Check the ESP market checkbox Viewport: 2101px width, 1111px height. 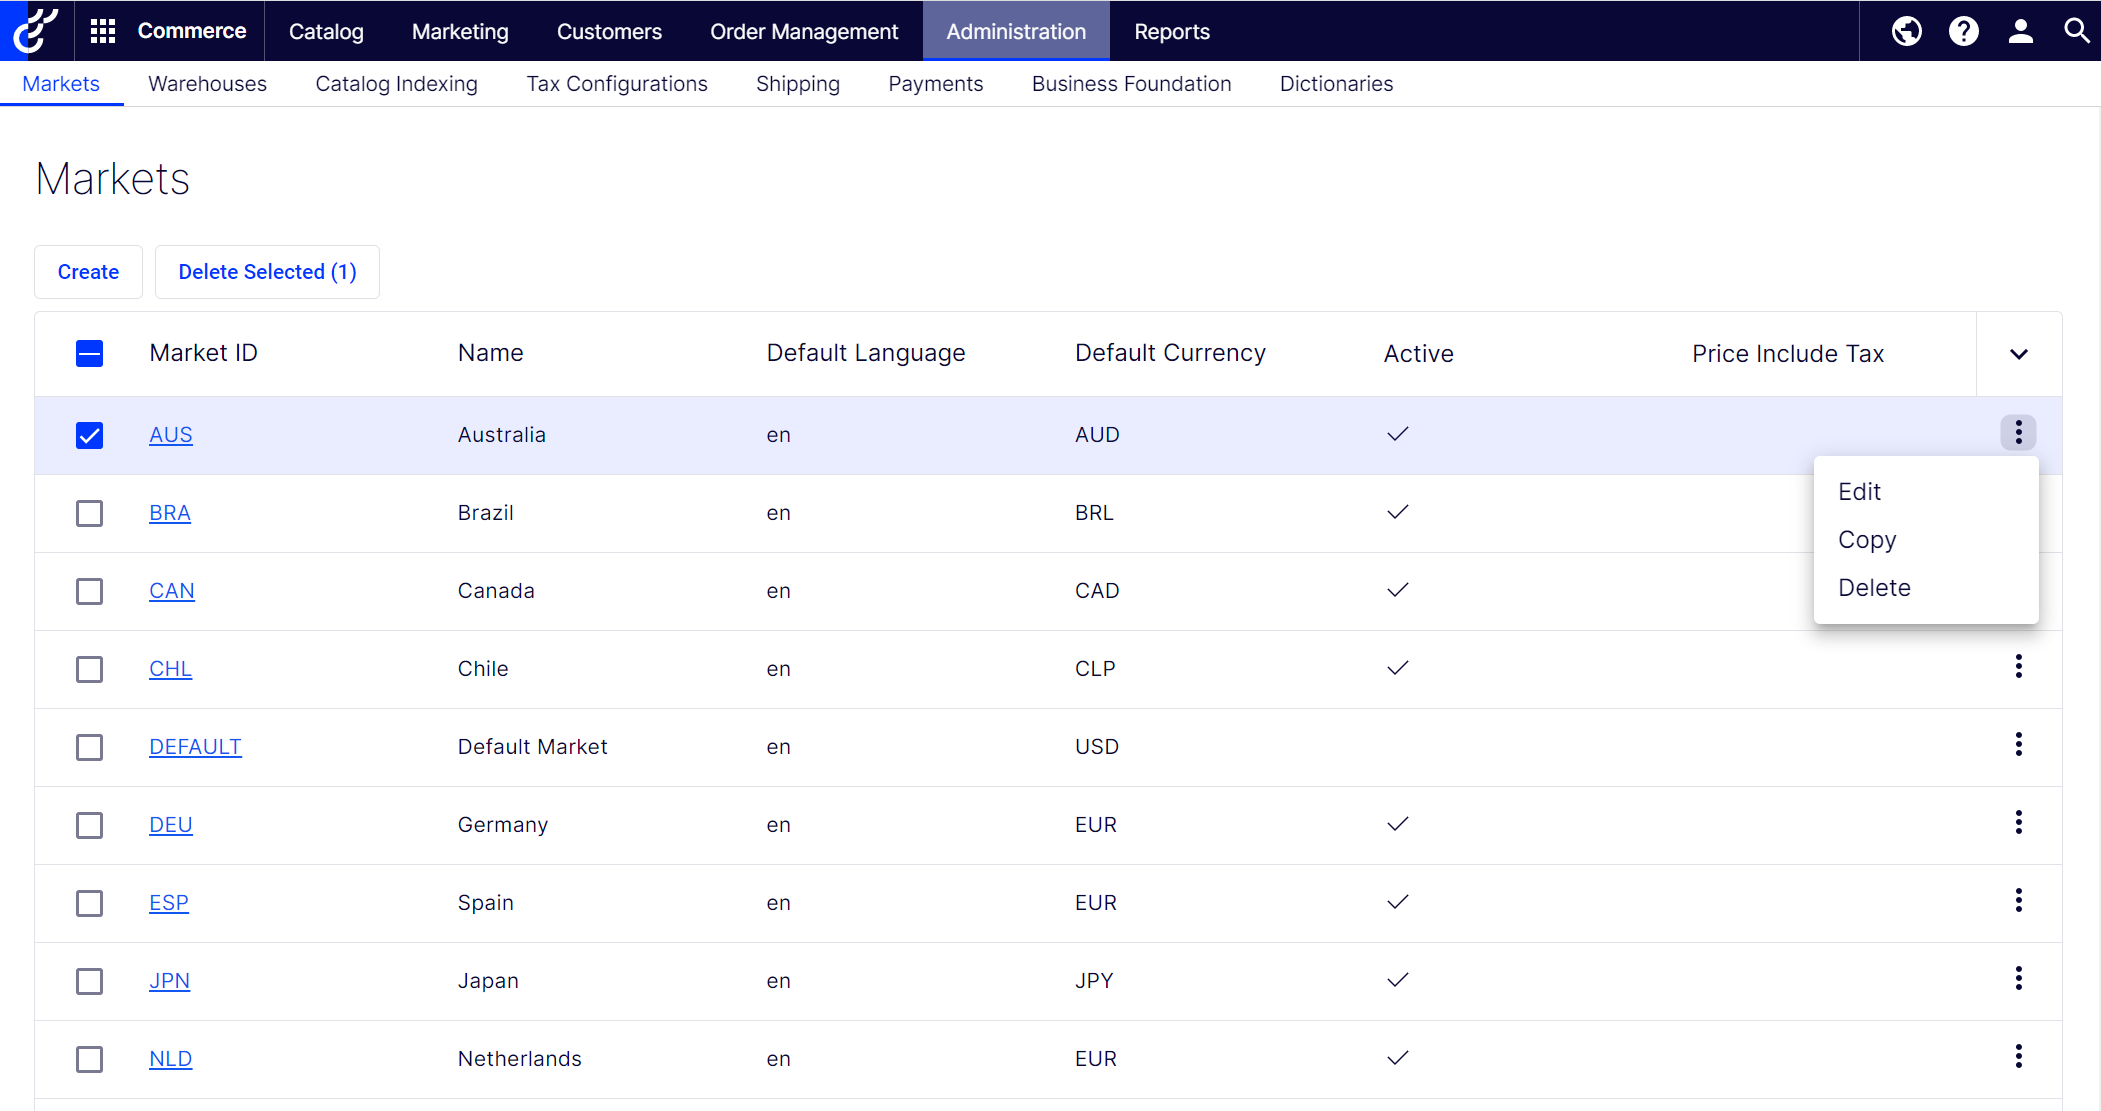tap(89, 904)
